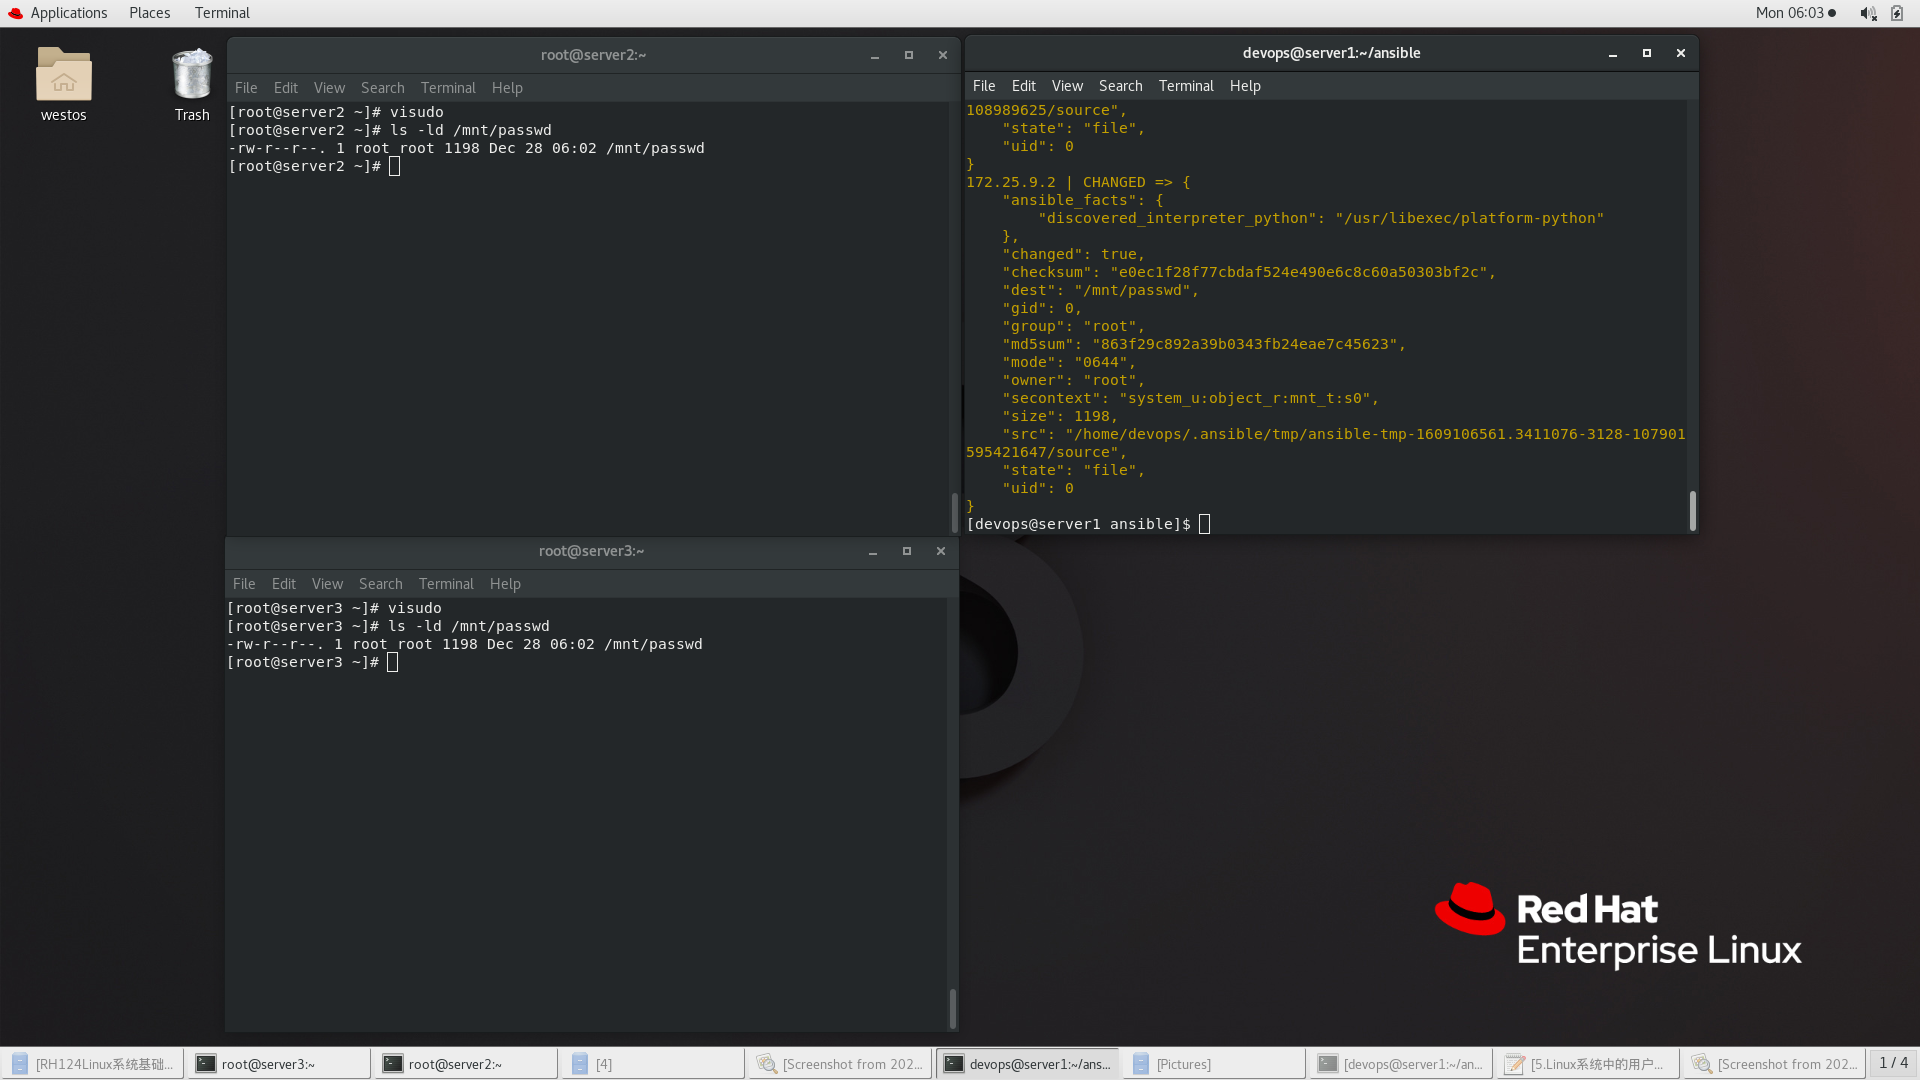Open the Trash desktop icon
1920x1080 pixels.
pyautogui.click(x=191, y=76)
